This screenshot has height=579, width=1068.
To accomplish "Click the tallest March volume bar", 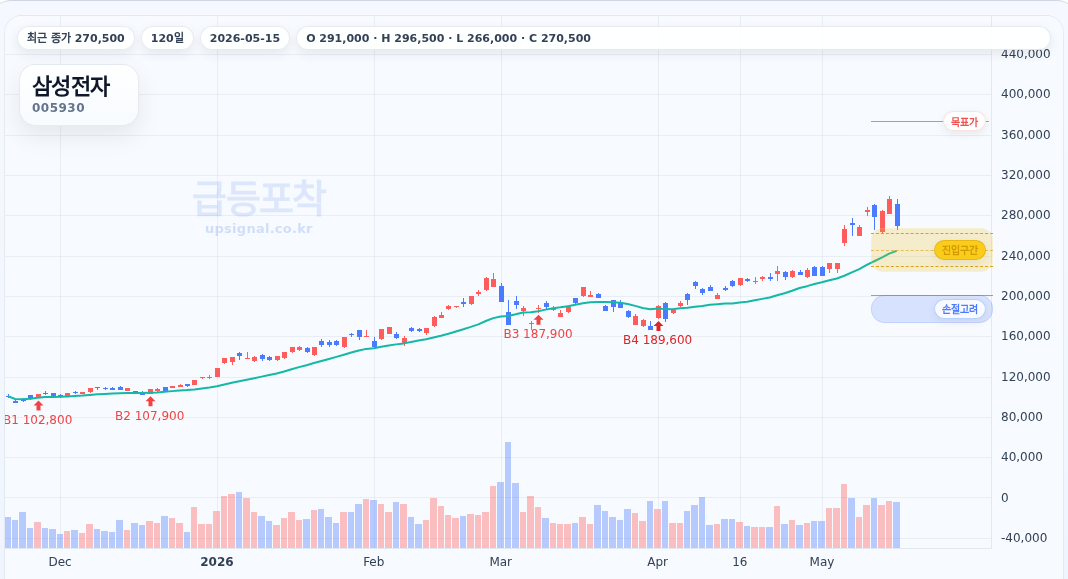I will click(508, 495).
